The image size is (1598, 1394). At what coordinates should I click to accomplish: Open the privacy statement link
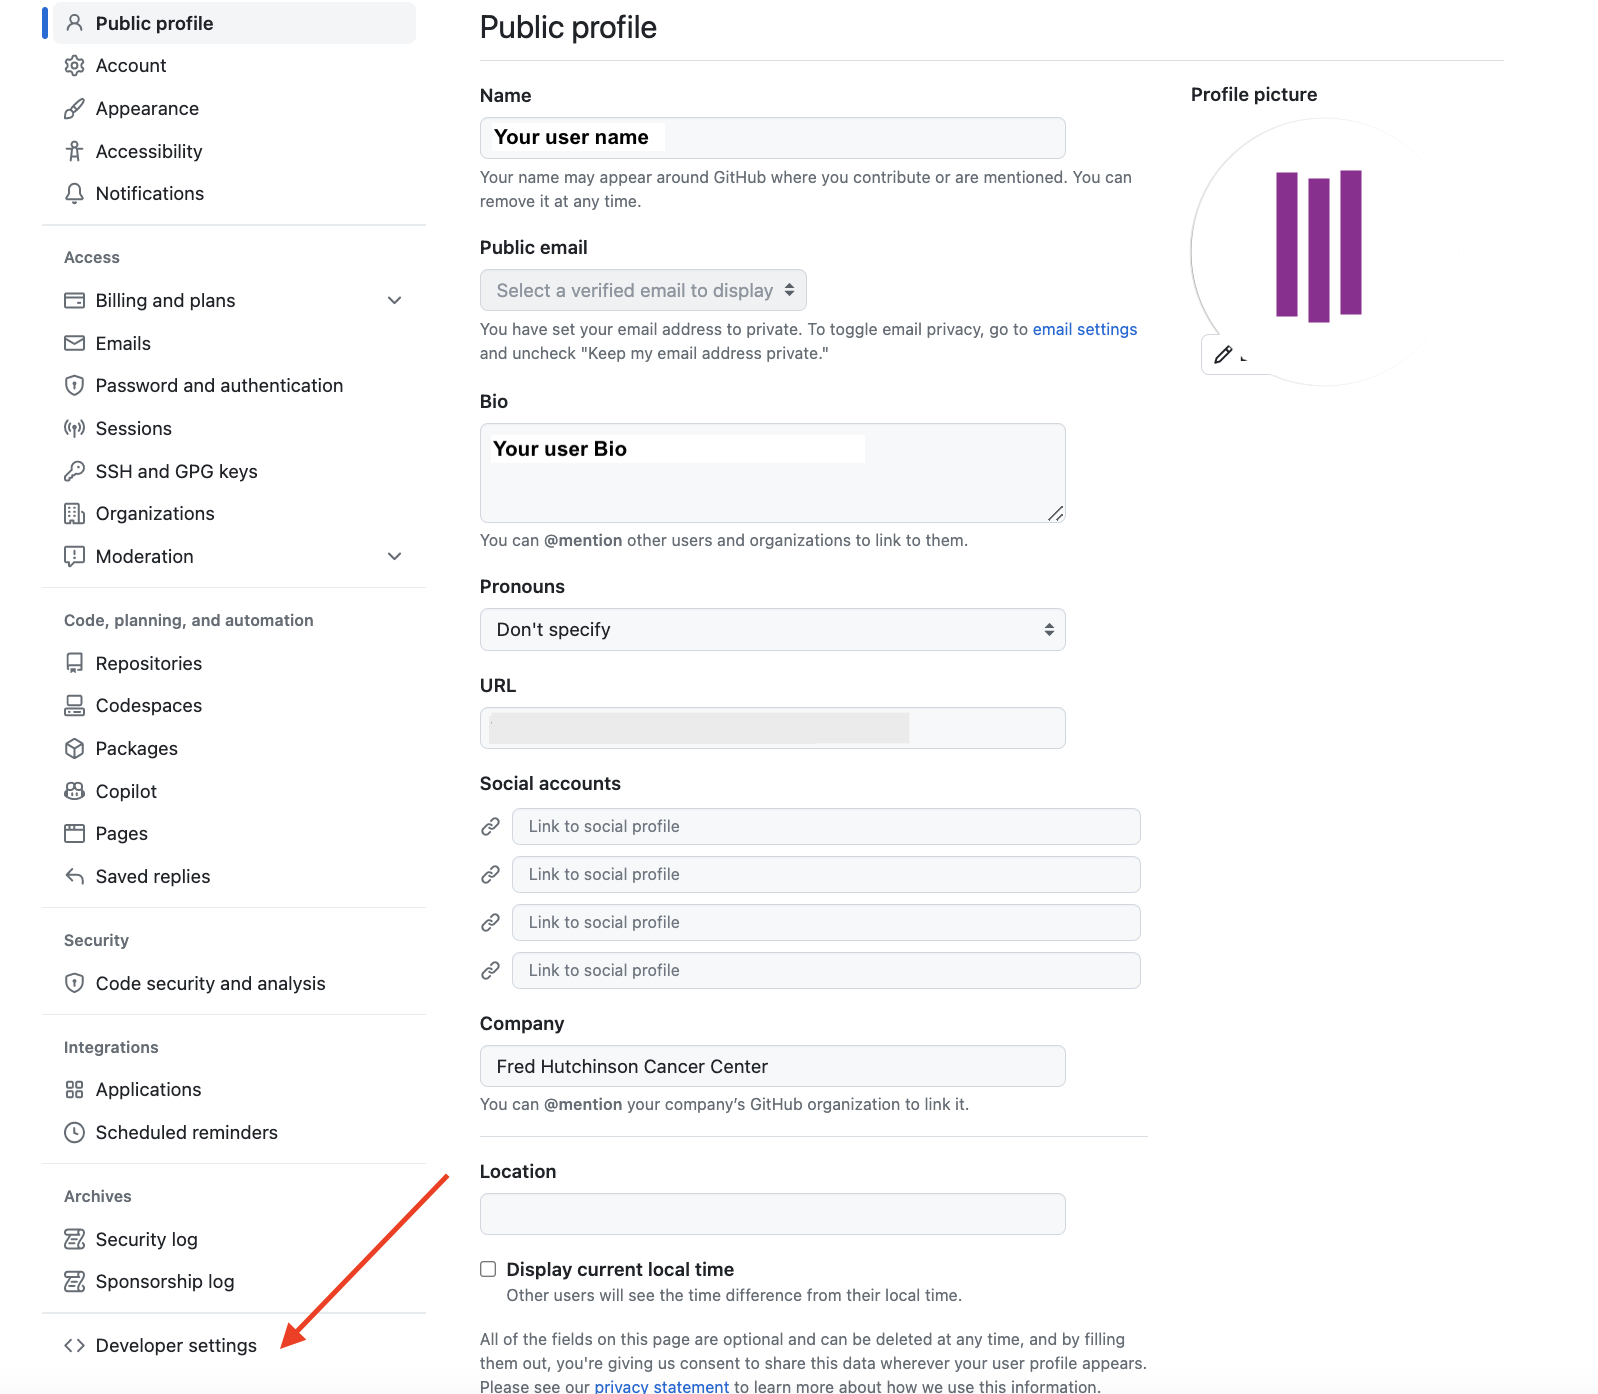(x=661, y=1386)
